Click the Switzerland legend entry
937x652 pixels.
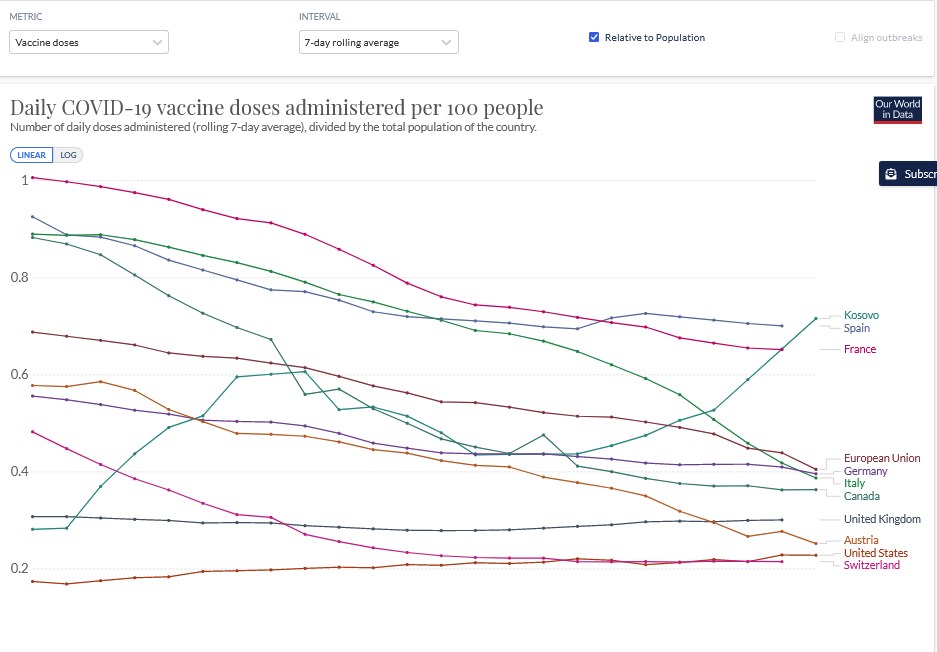point(871,565)
